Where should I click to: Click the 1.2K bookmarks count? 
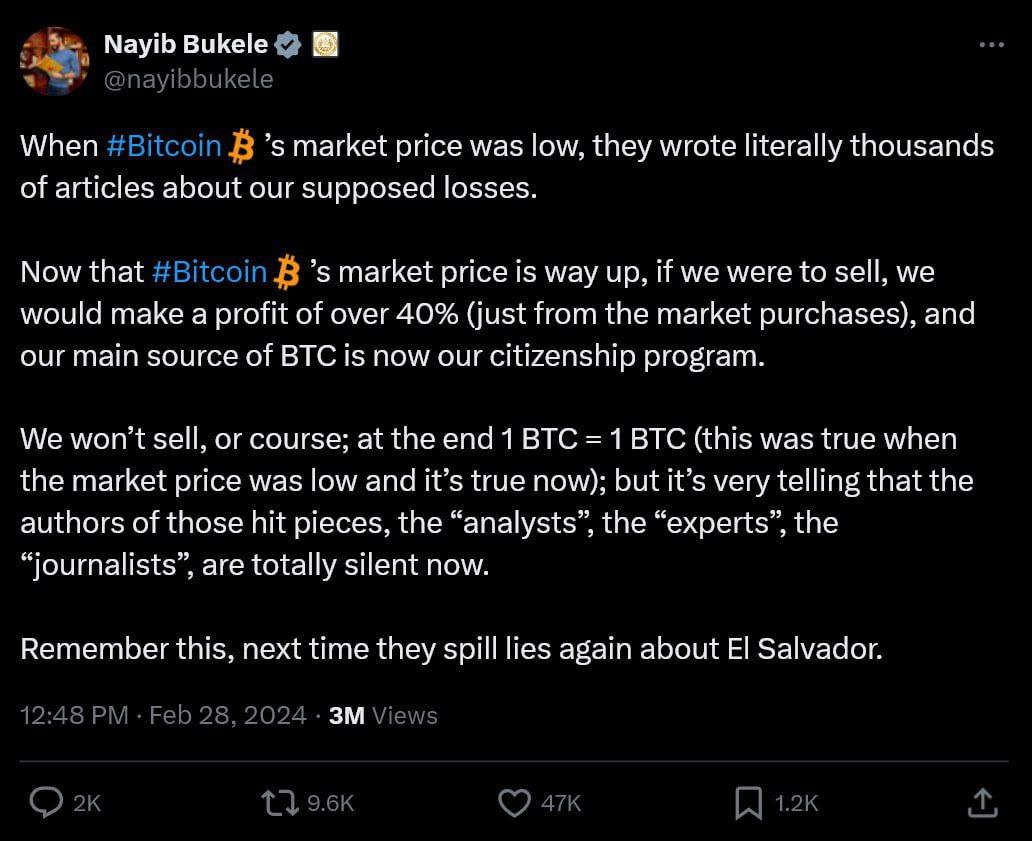[797, 803]
